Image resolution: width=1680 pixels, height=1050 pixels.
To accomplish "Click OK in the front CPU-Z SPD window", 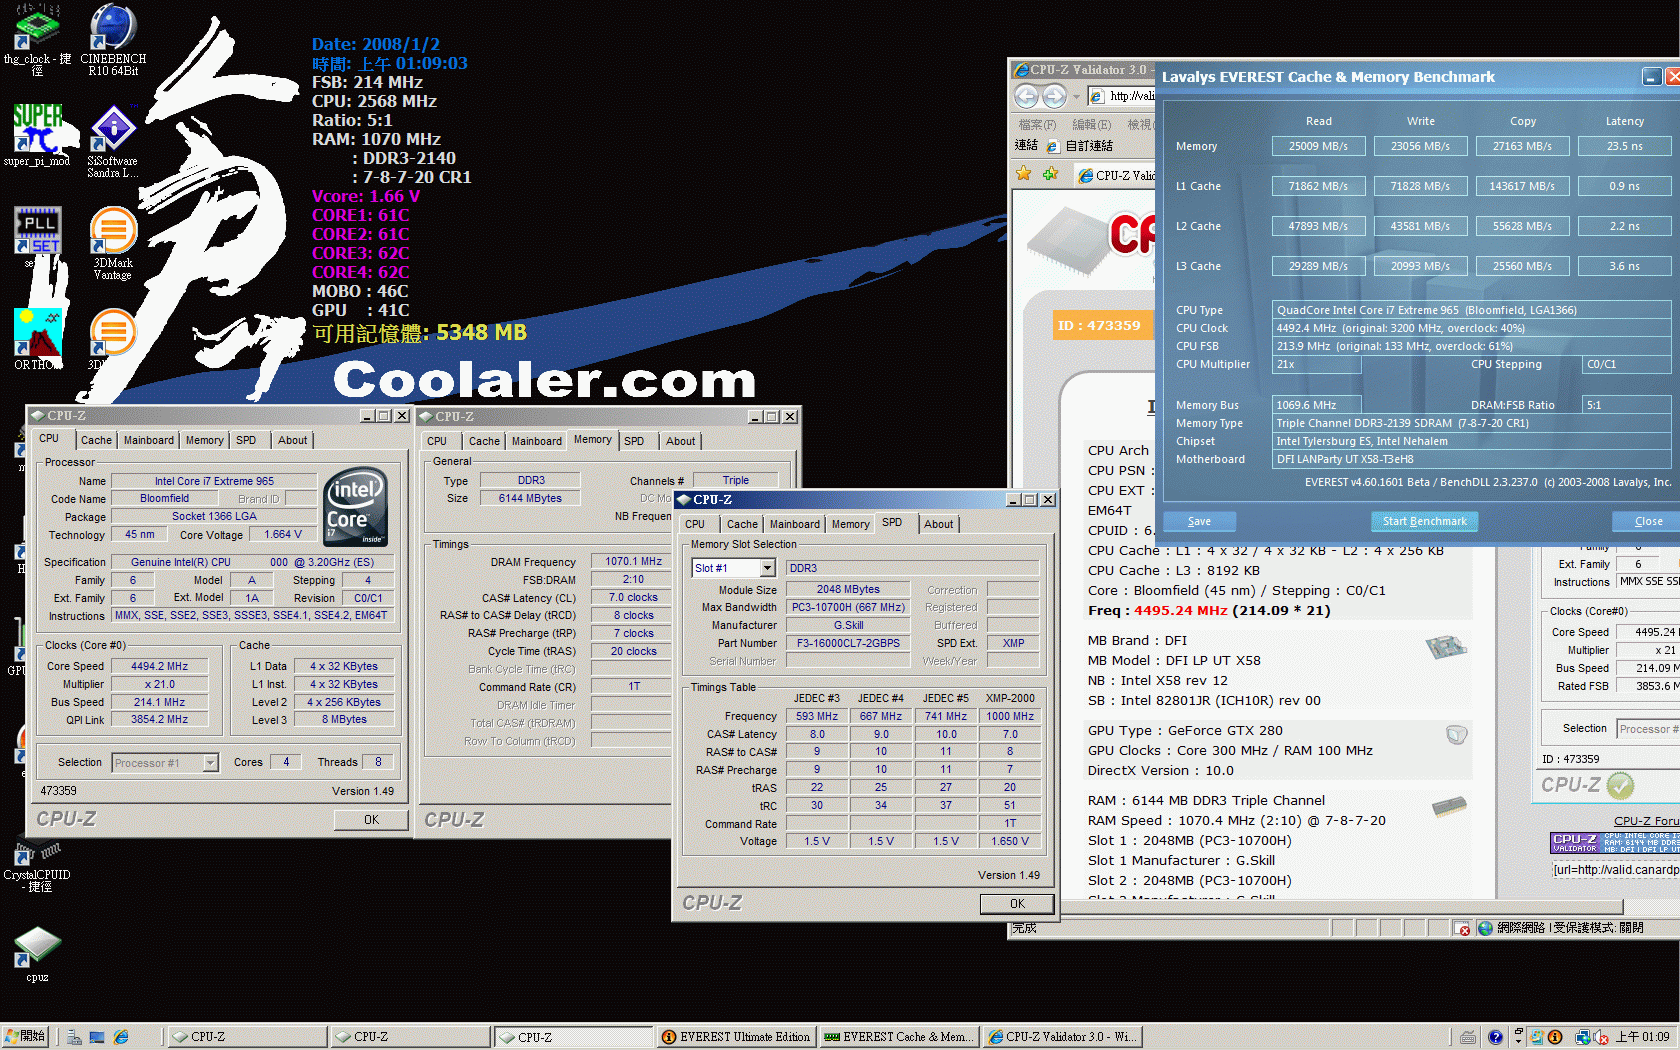I will click(1017, 903).
